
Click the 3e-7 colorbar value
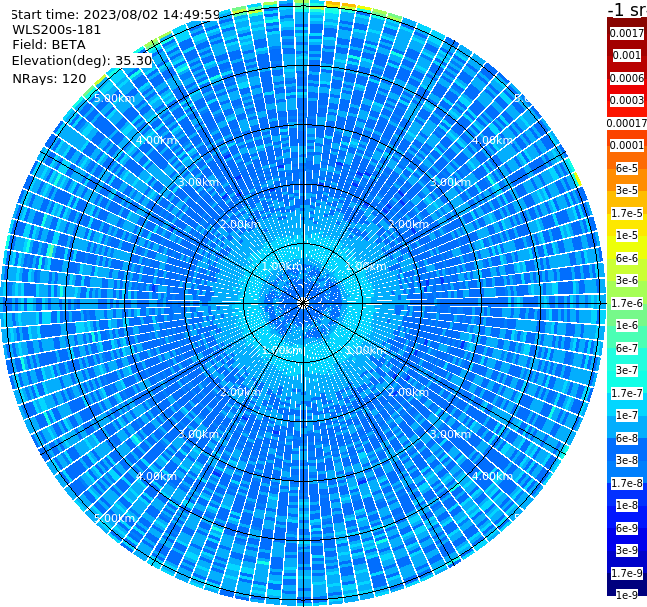coord(627,370)
